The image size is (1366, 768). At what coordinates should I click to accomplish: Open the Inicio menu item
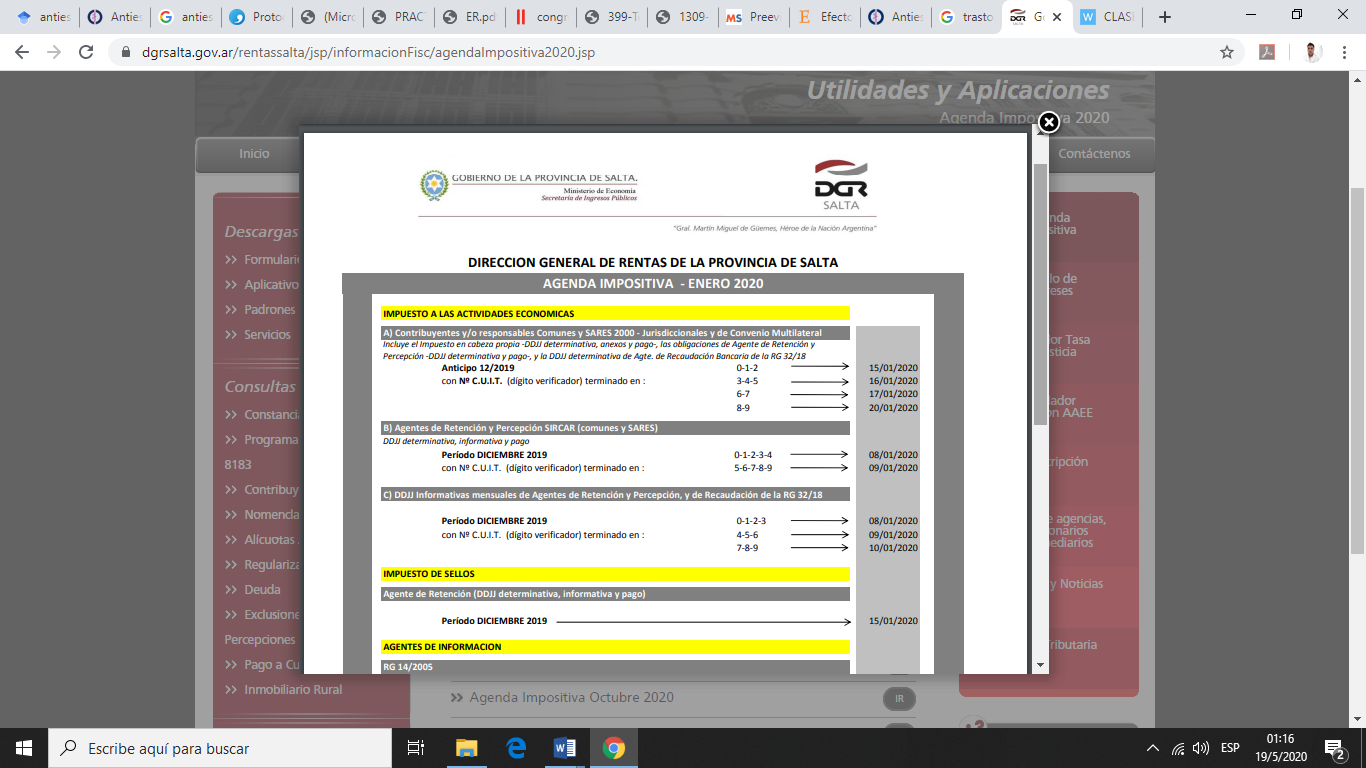pyautogui.click(x=254, y=154)
